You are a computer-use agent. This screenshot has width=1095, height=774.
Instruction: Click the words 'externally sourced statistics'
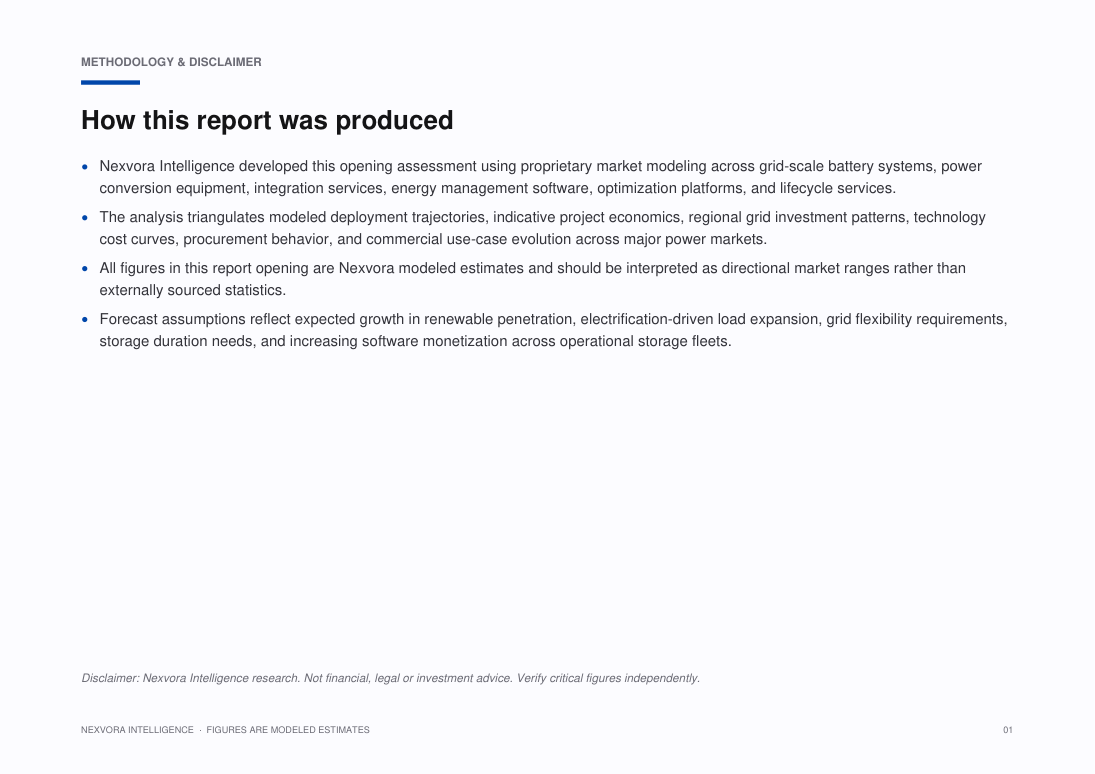(191, 291)
